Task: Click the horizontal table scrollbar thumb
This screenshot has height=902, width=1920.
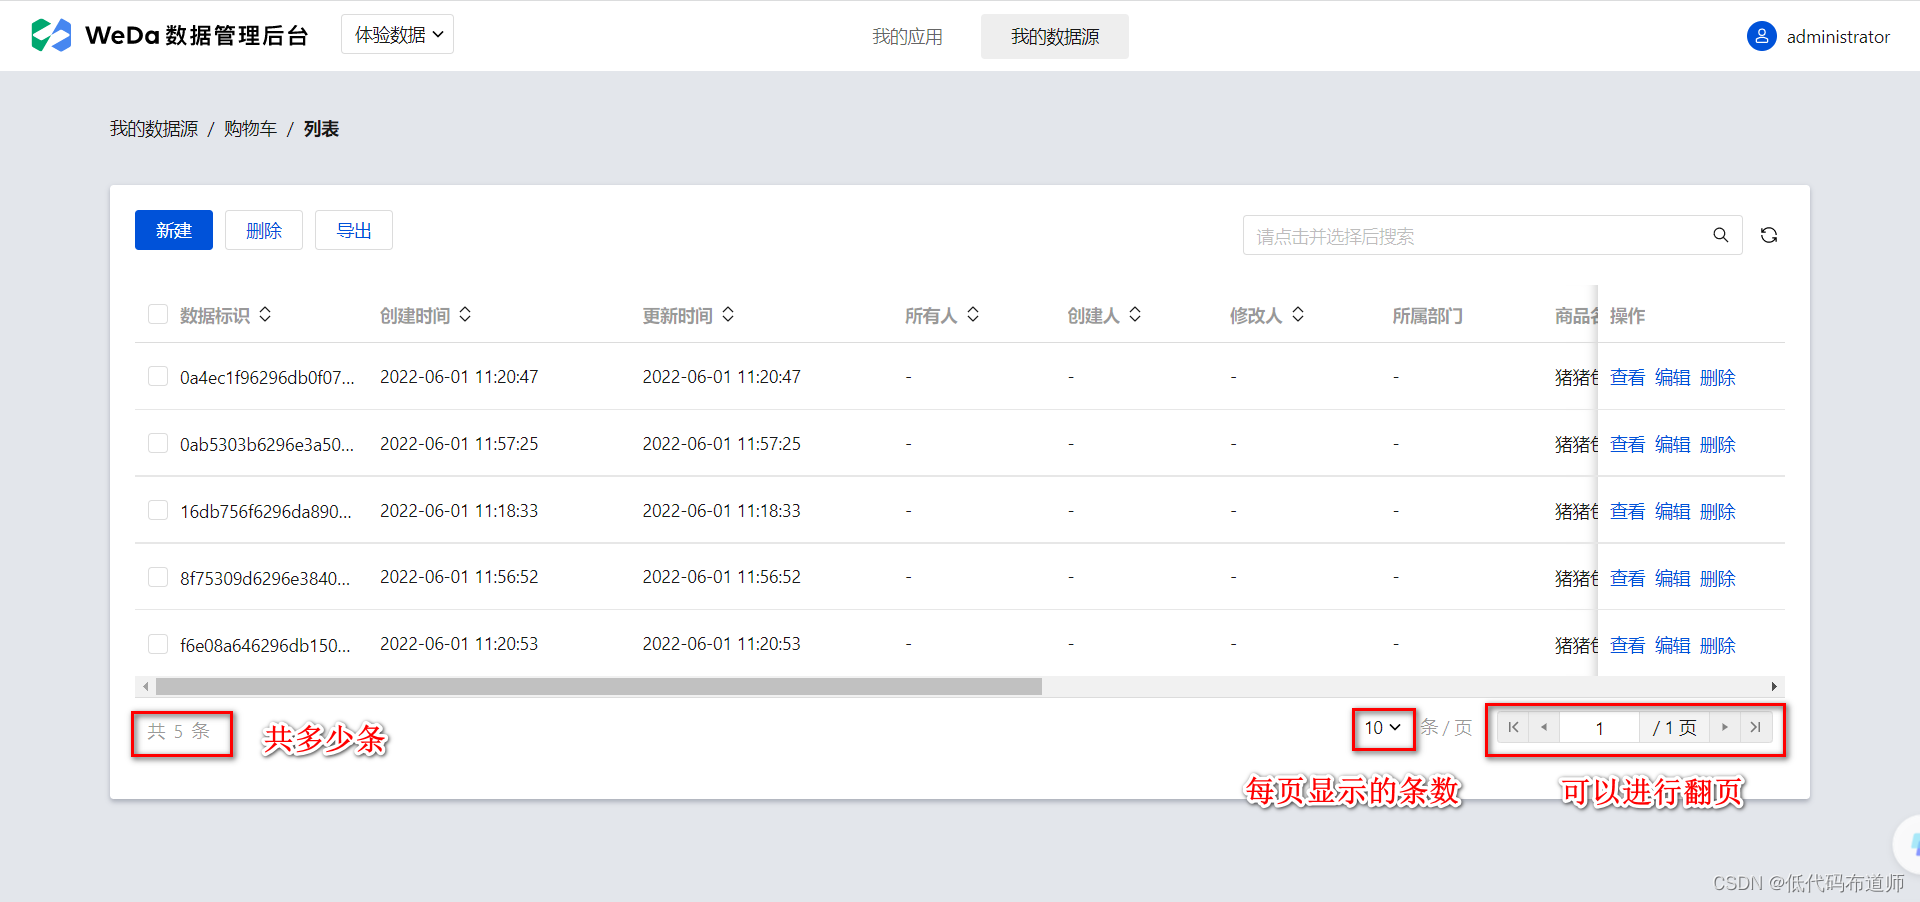Action: coord(599,686)
